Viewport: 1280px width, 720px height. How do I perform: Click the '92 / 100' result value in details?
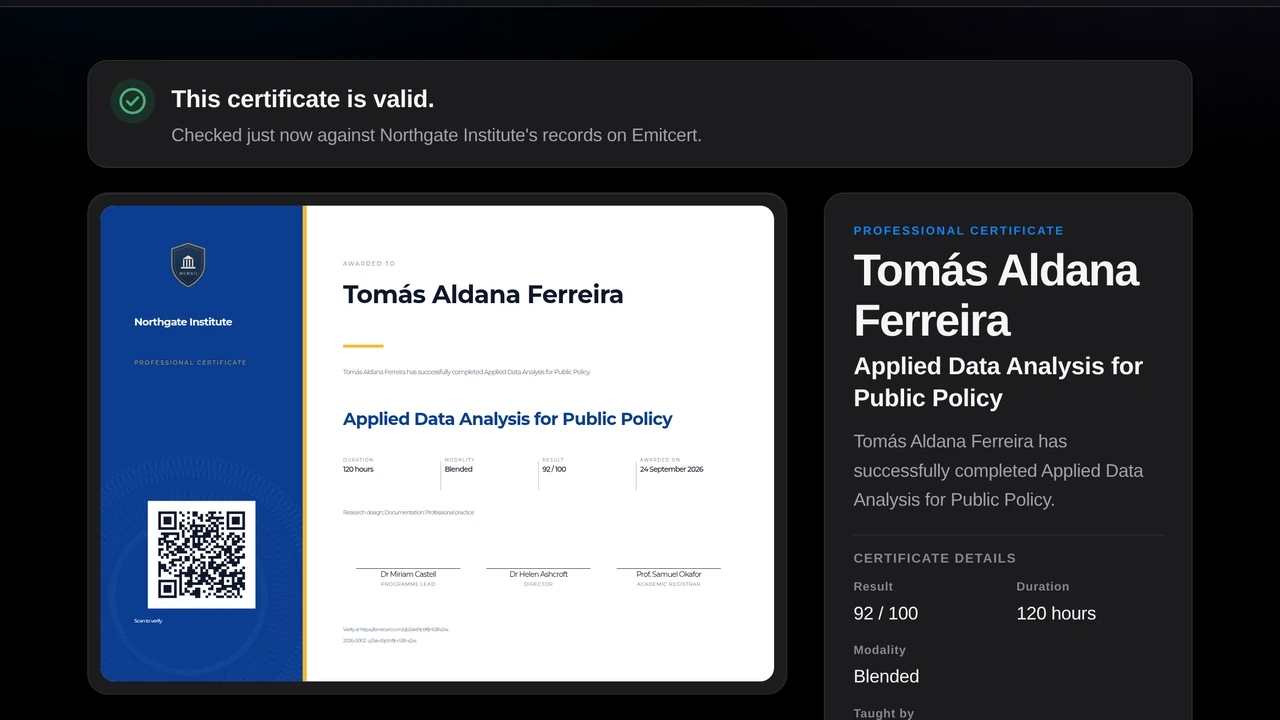click(885, 613)
